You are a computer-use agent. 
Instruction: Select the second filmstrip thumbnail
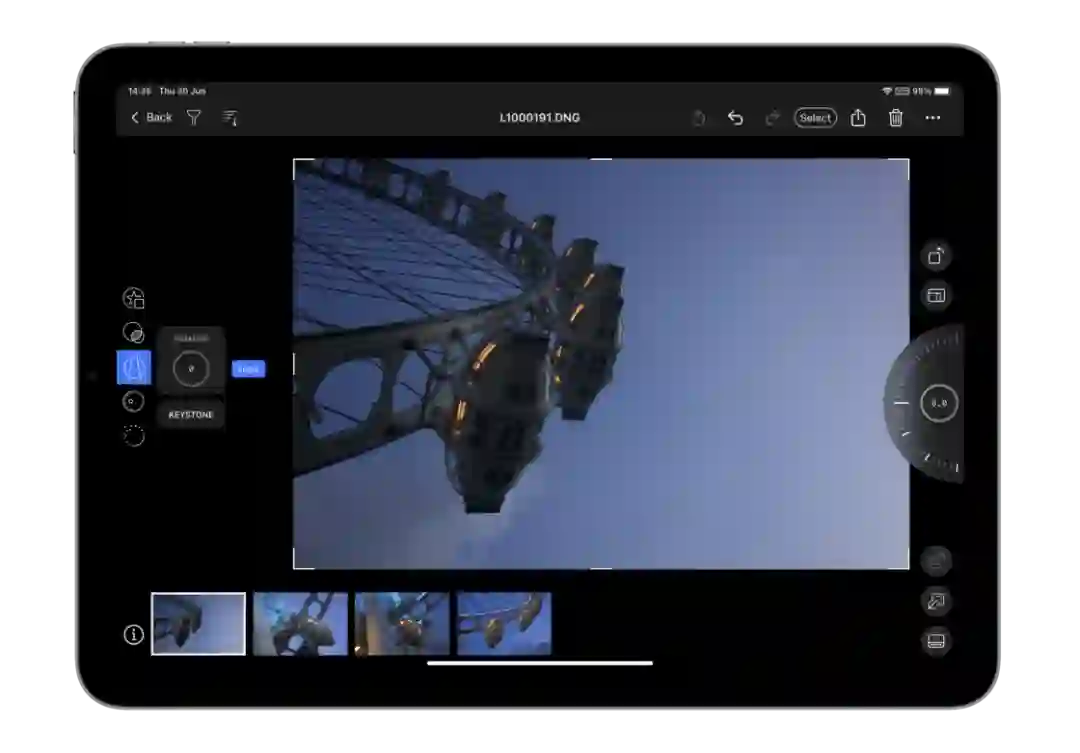[300, 624]
